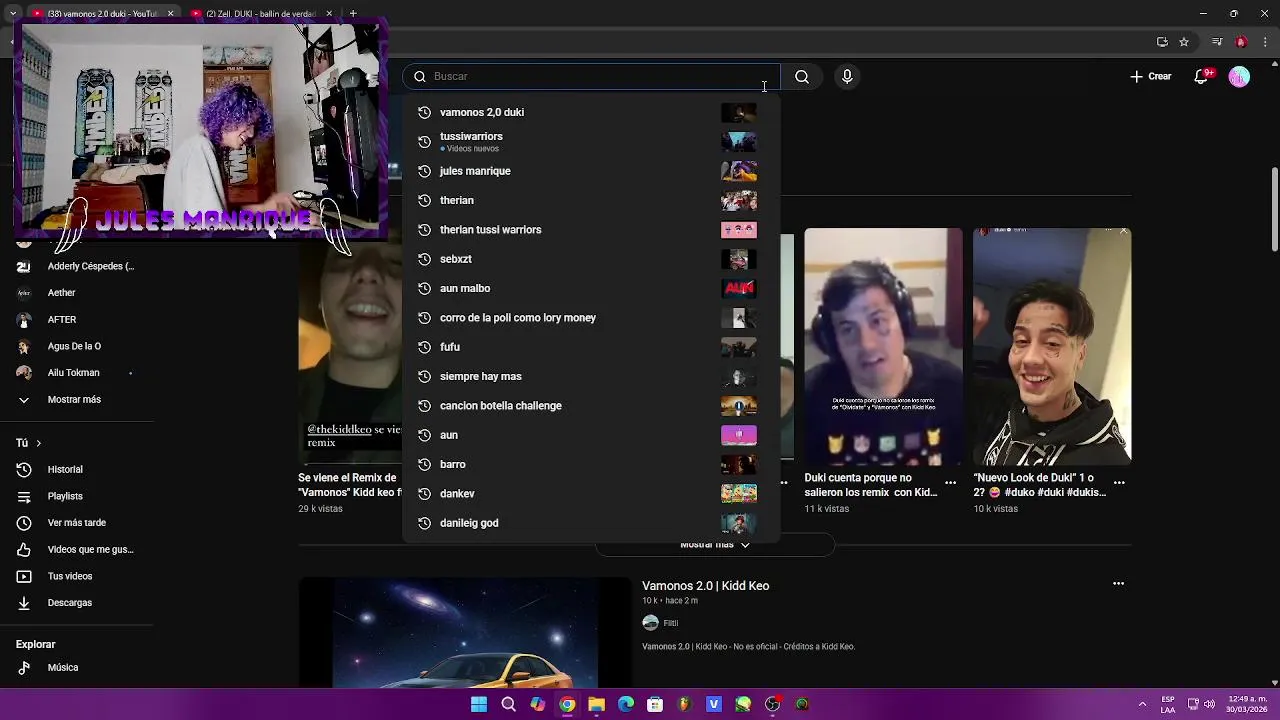Bookmark this page with the star
The height and width of the screenshot is (720, 1280).
point(1184,42)
